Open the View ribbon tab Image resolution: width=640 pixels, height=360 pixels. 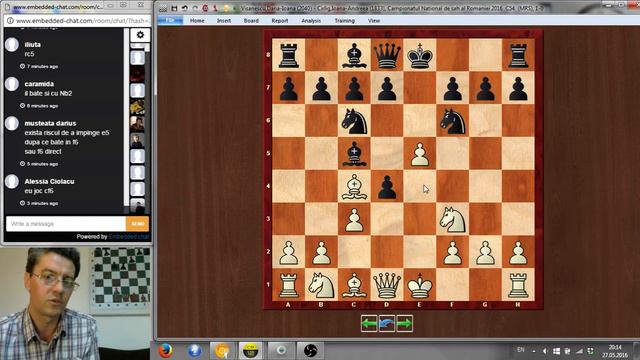374,20
